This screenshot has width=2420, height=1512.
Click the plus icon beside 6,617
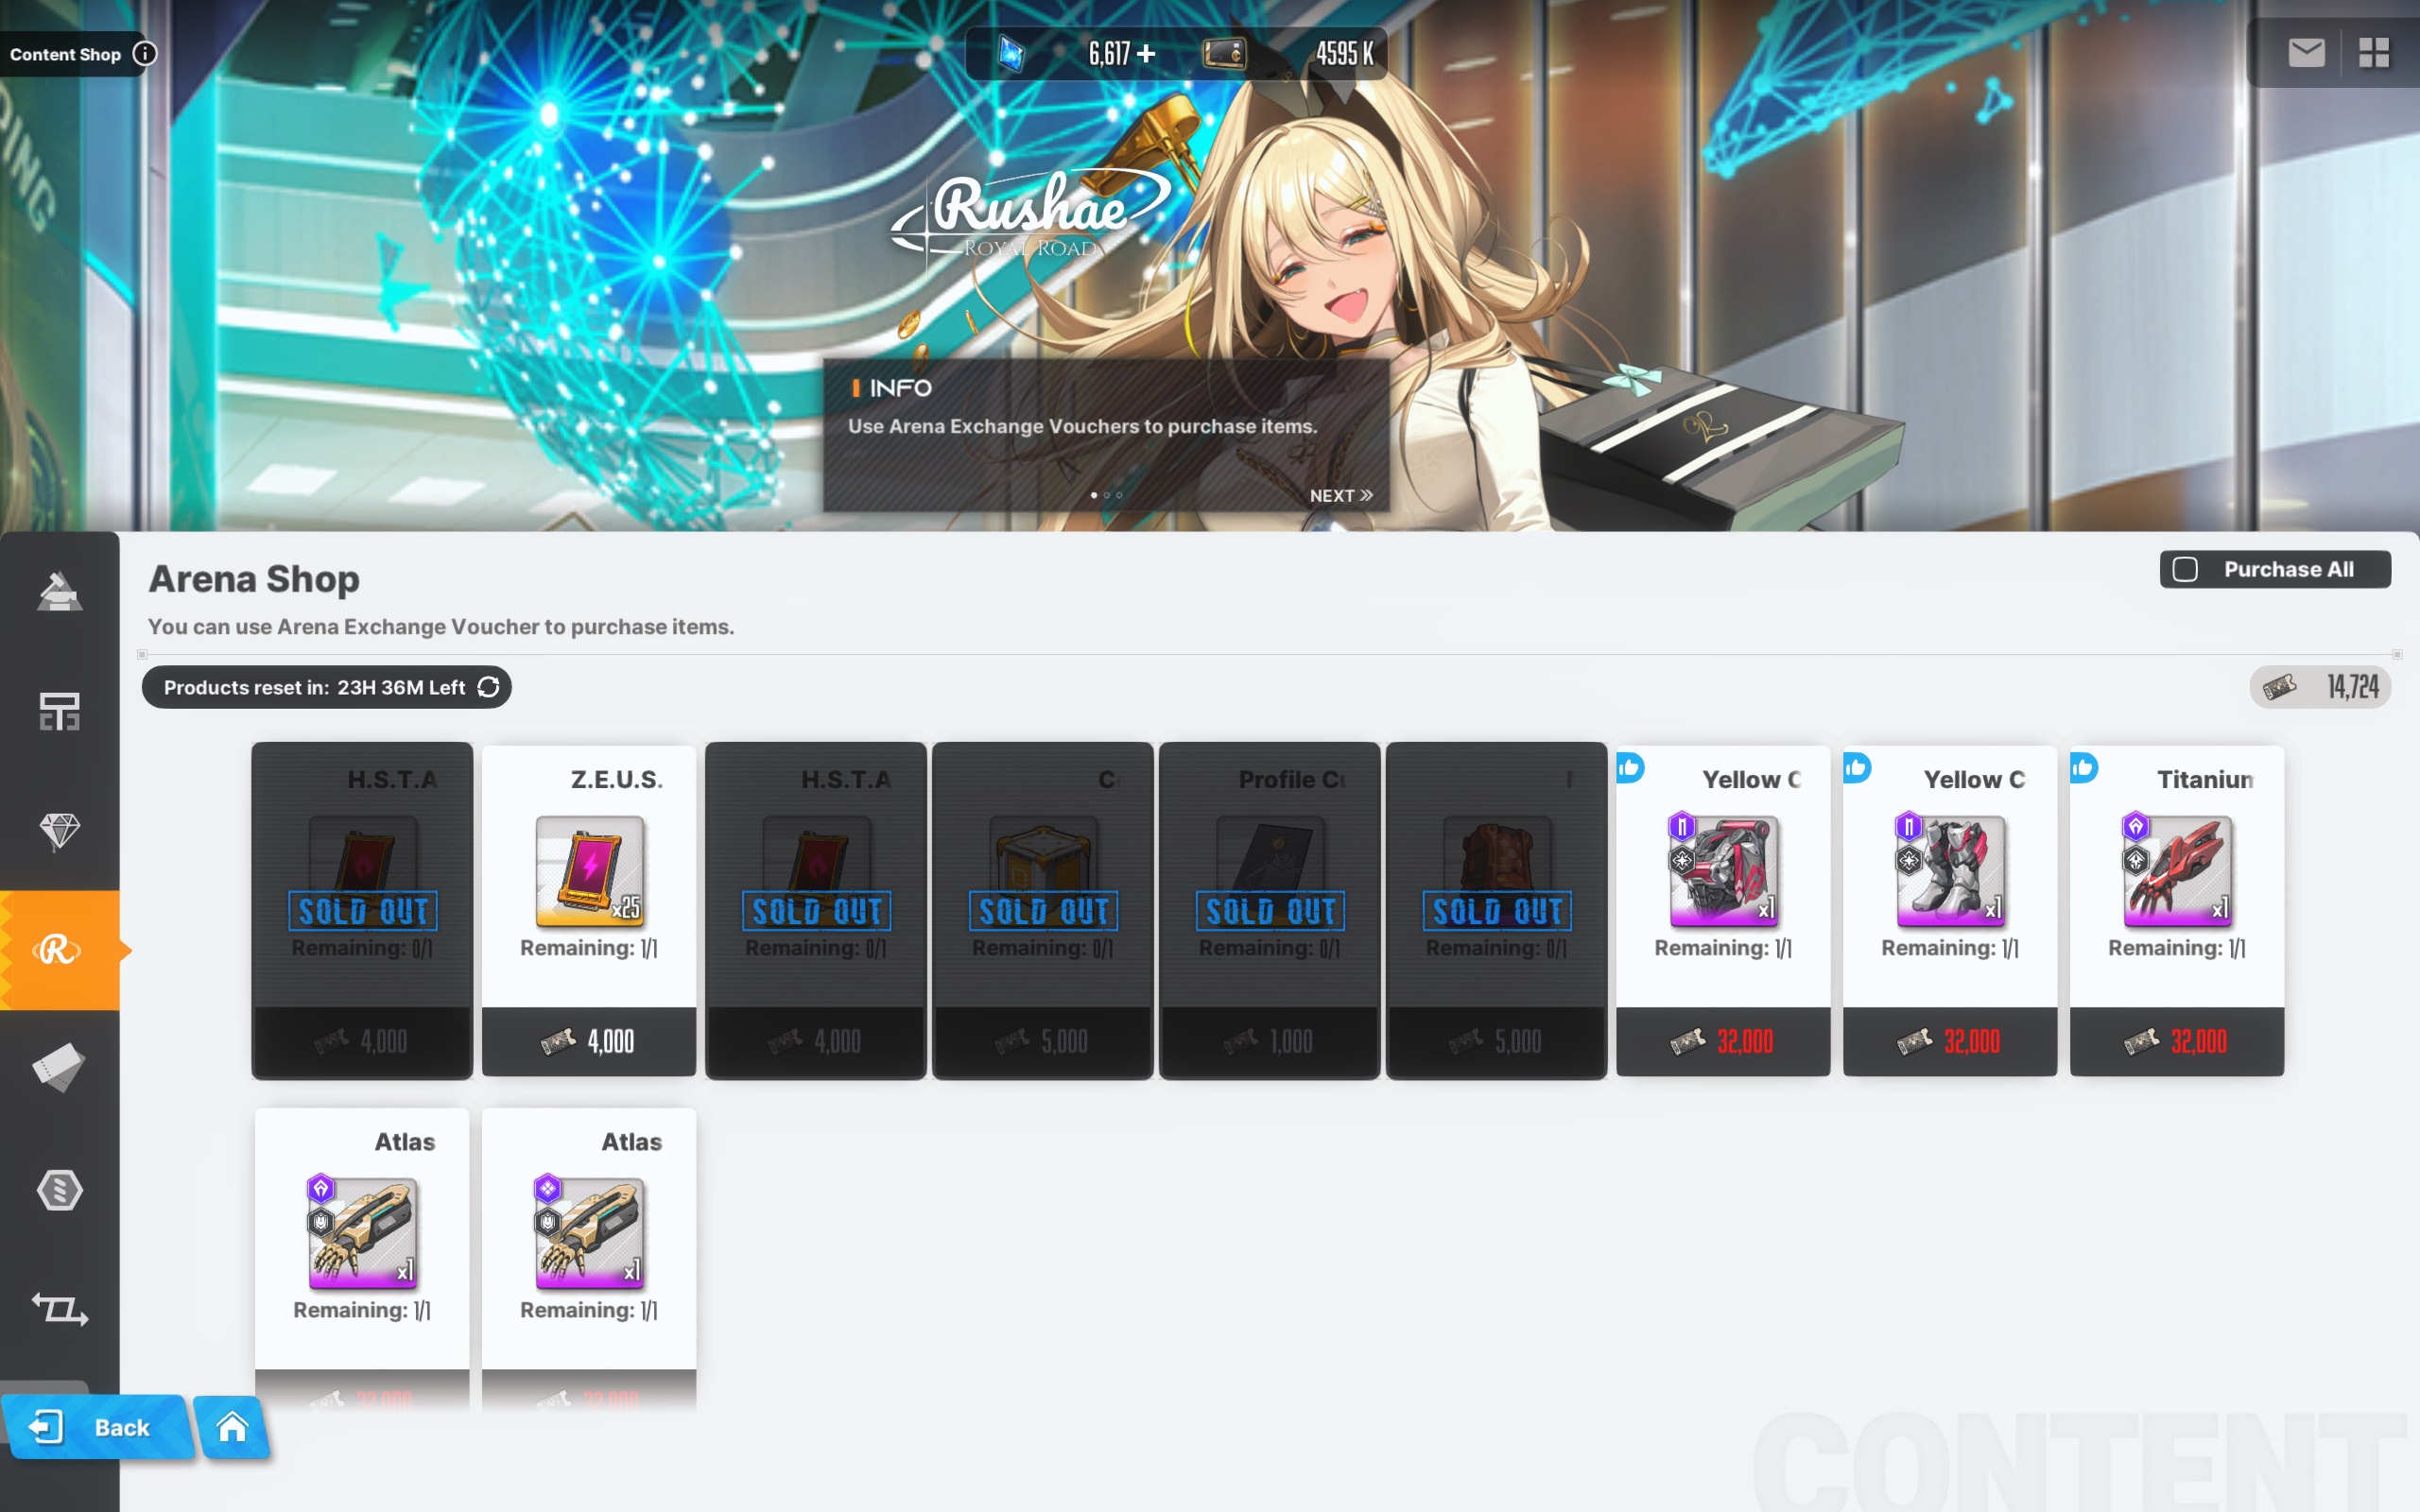pyautogui.click(x=1146, y=53)
